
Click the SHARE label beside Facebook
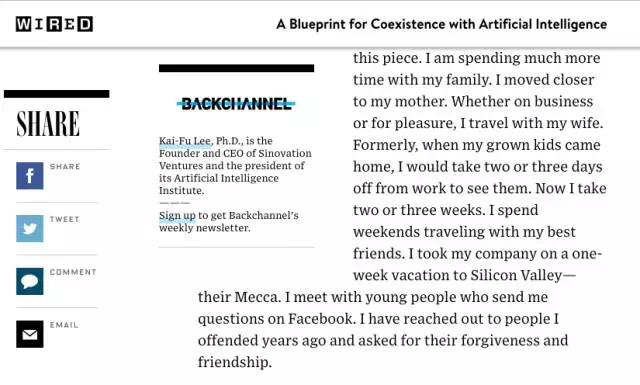click(65, 167)
